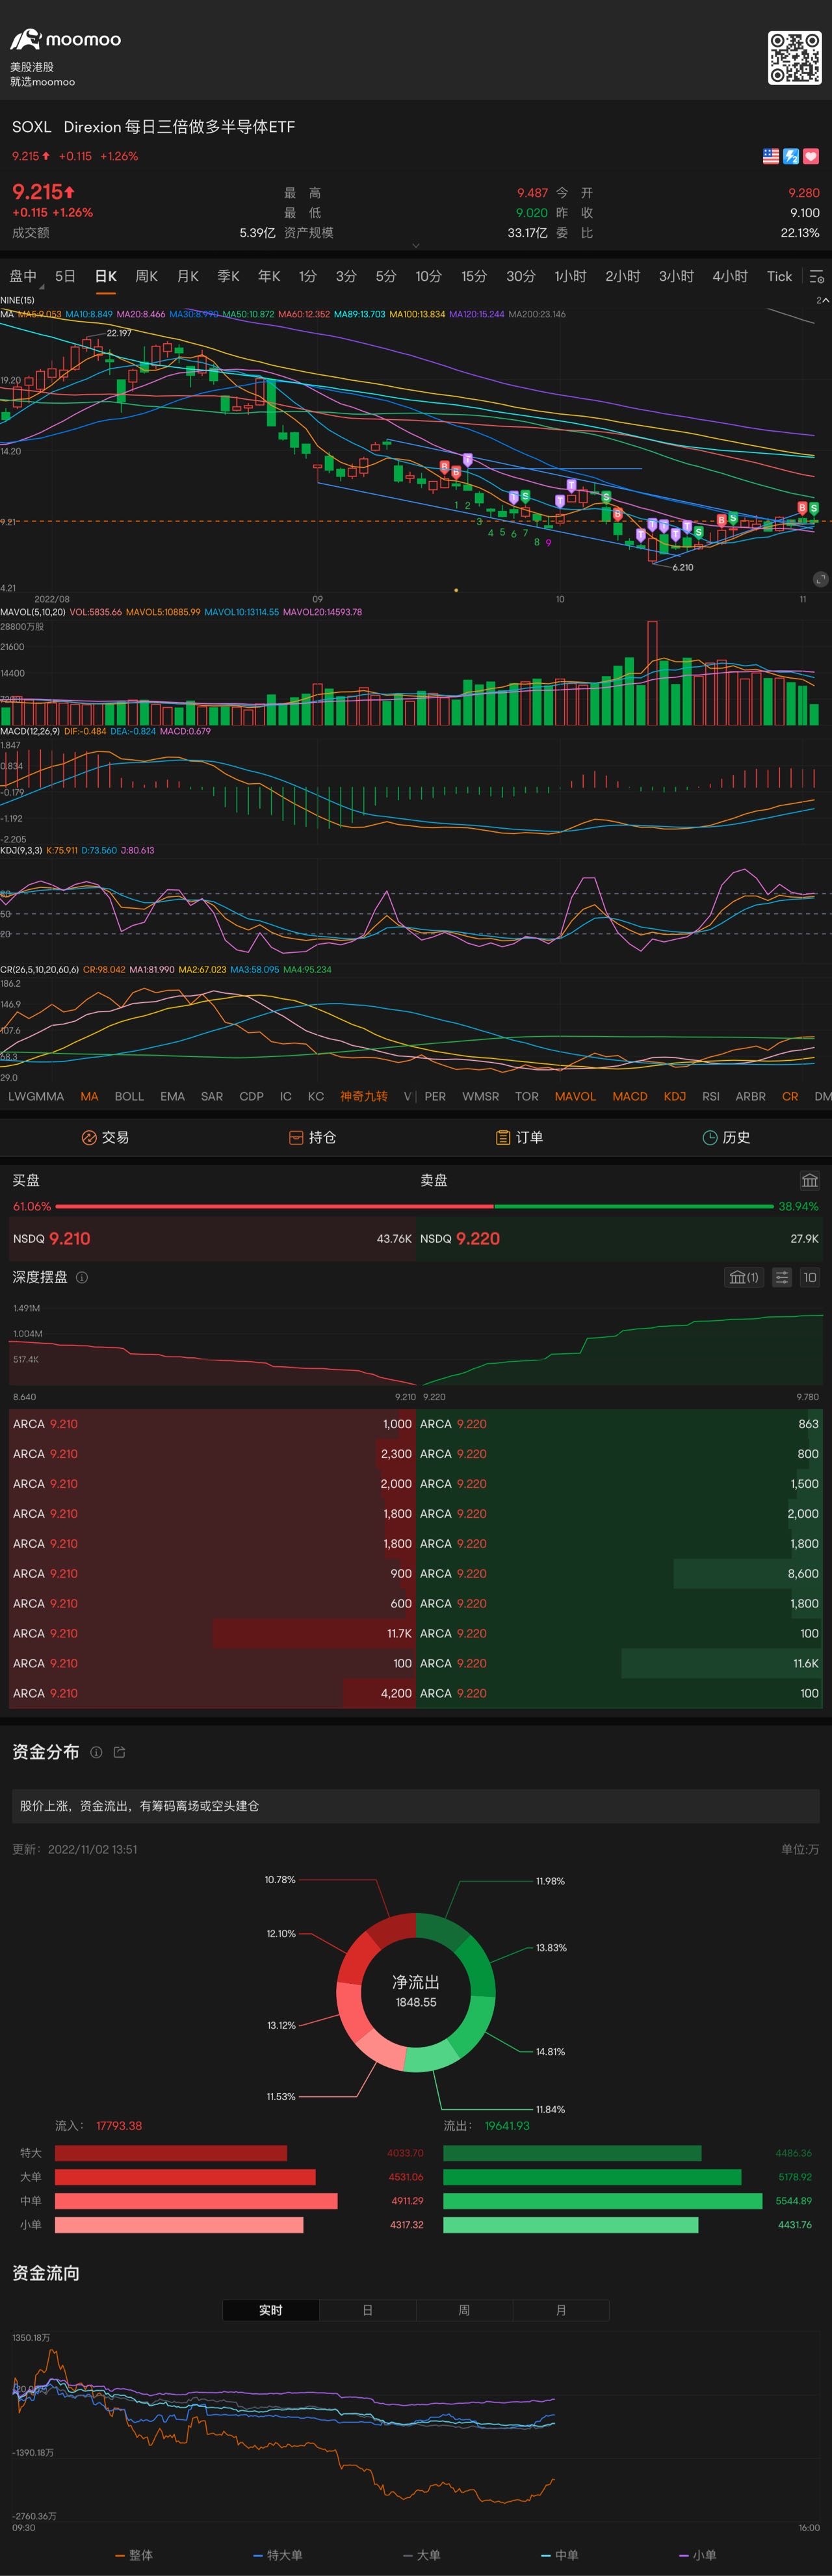
Task: Click the bid/ask ratio bar
Action: (x=415, y=1206)
